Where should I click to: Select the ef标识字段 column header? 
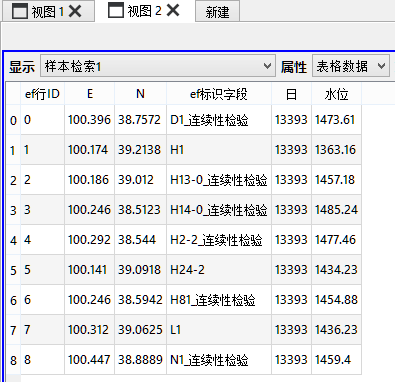[219, 94]
